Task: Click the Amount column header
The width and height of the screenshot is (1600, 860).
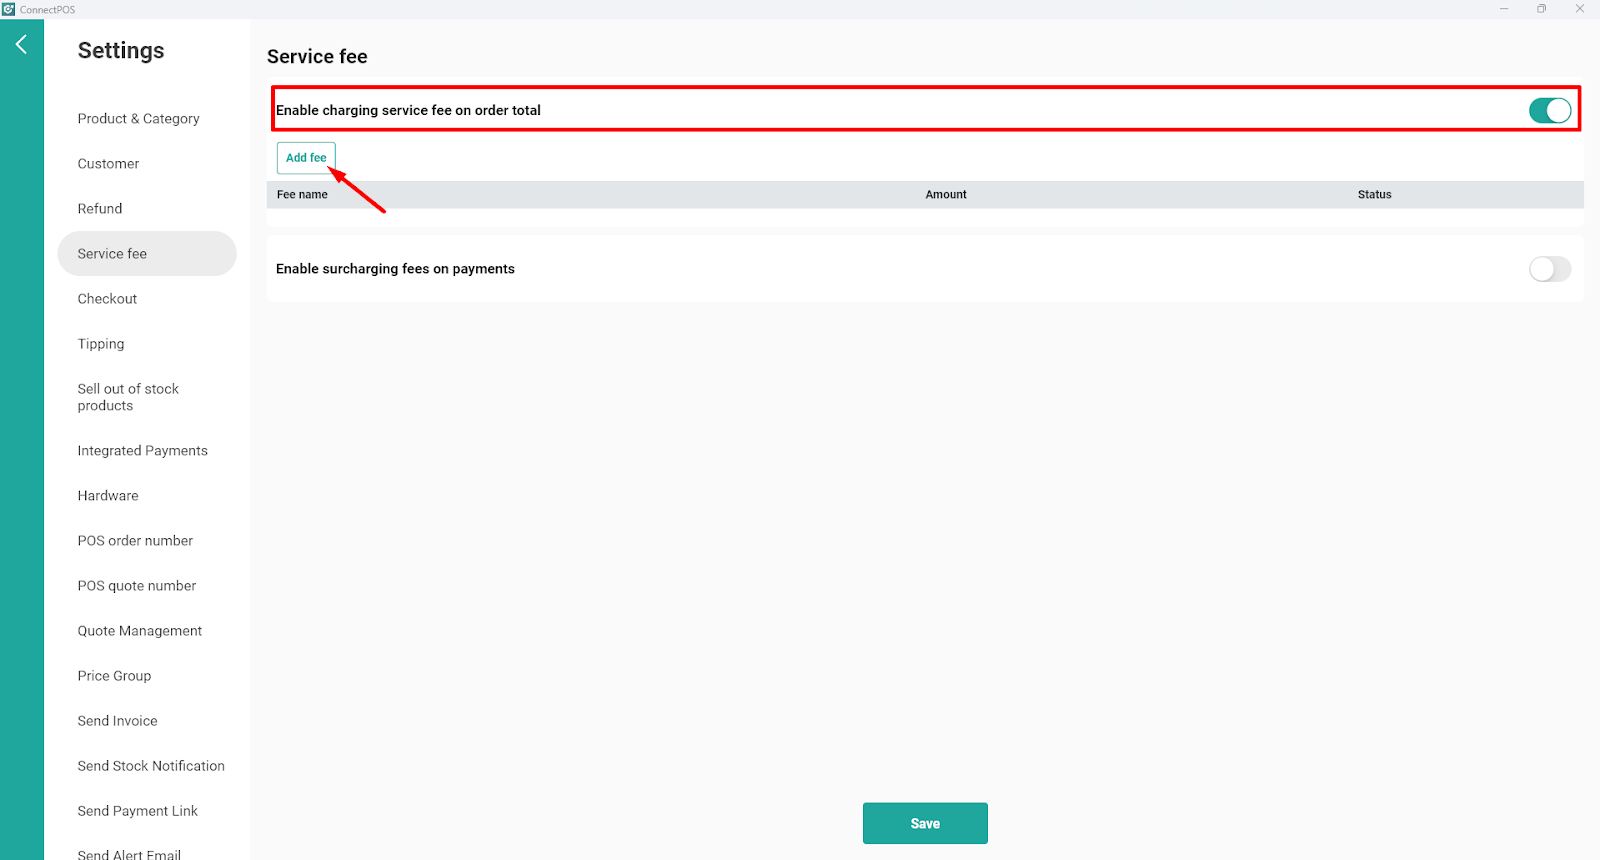Action: 946,194
